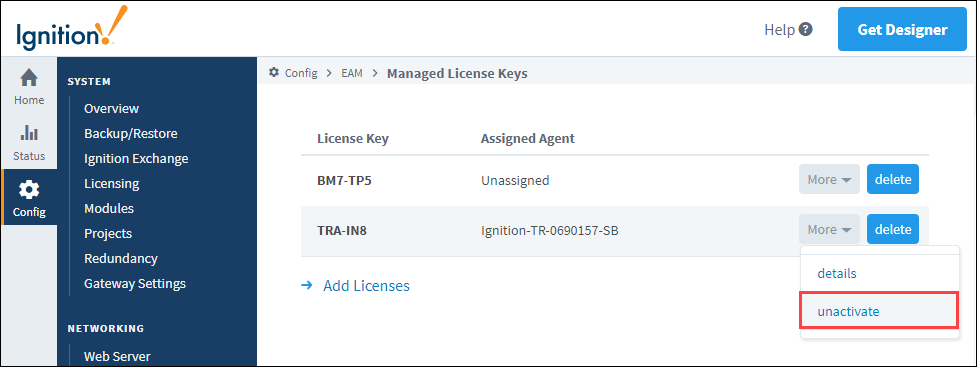This screenshot has width=977, height=367.
Task: Expand More dropdown for BM7-TP5
Action: pos(829,179)
